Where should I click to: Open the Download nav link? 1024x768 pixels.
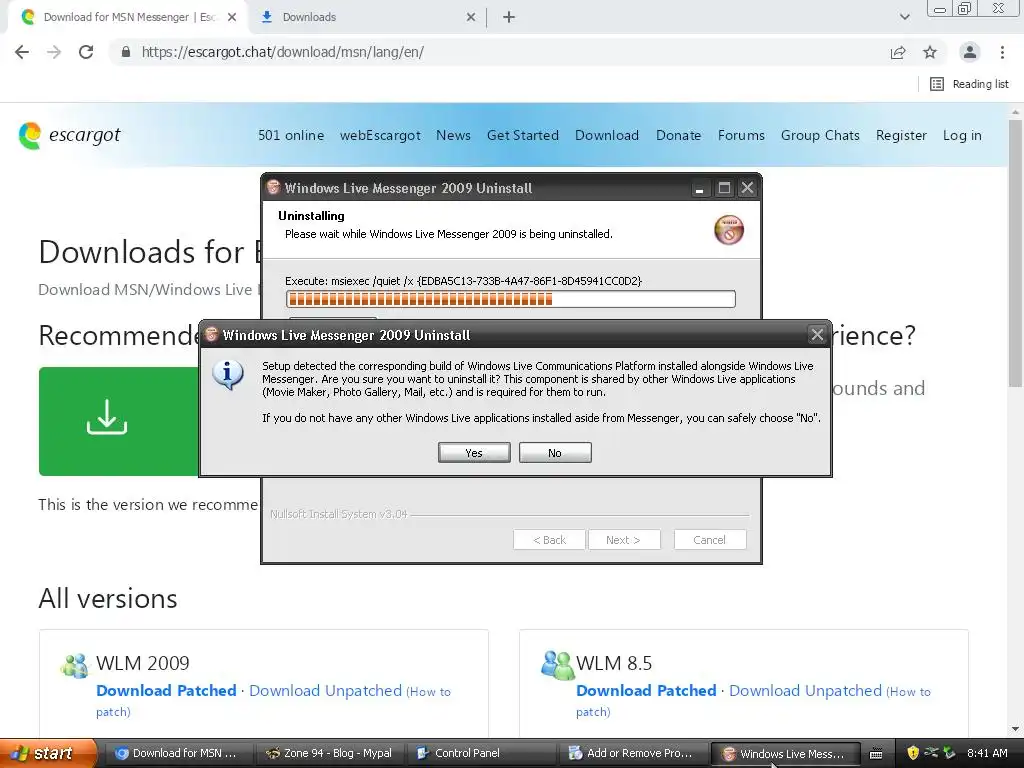pos(607,135)
